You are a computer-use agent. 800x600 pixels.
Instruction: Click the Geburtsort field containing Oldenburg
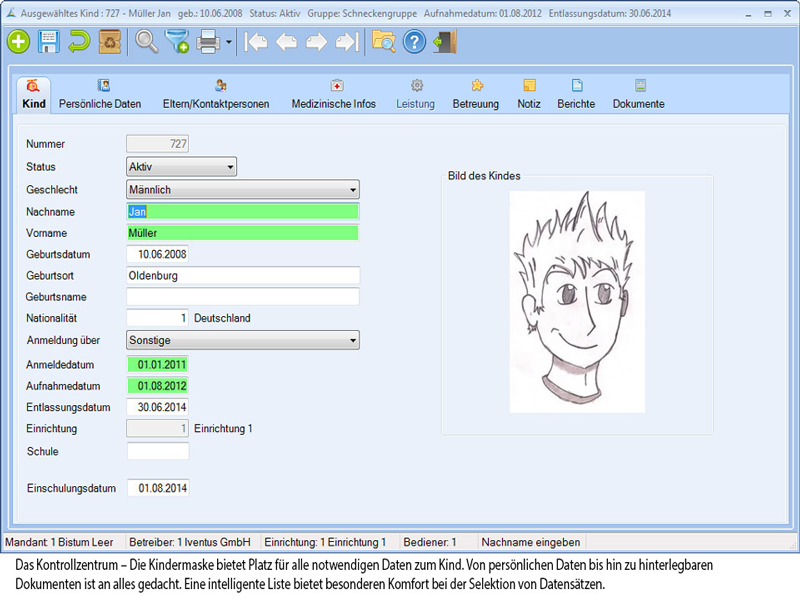click(243, 275)
